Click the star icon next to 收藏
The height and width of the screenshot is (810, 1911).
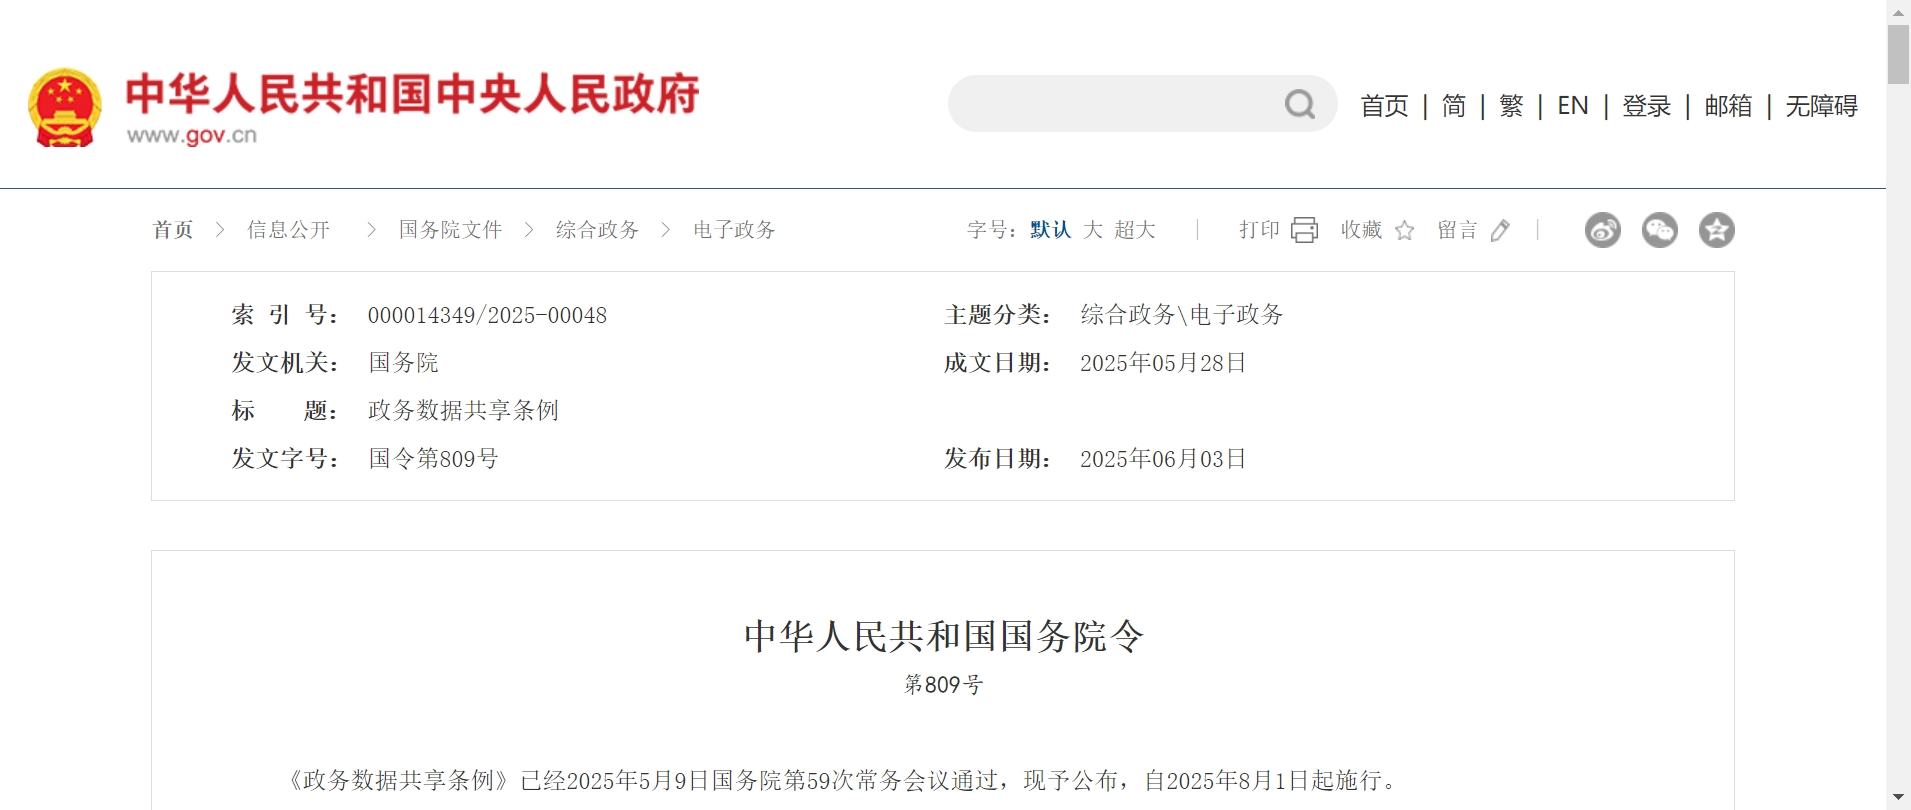click(1404, 231)
